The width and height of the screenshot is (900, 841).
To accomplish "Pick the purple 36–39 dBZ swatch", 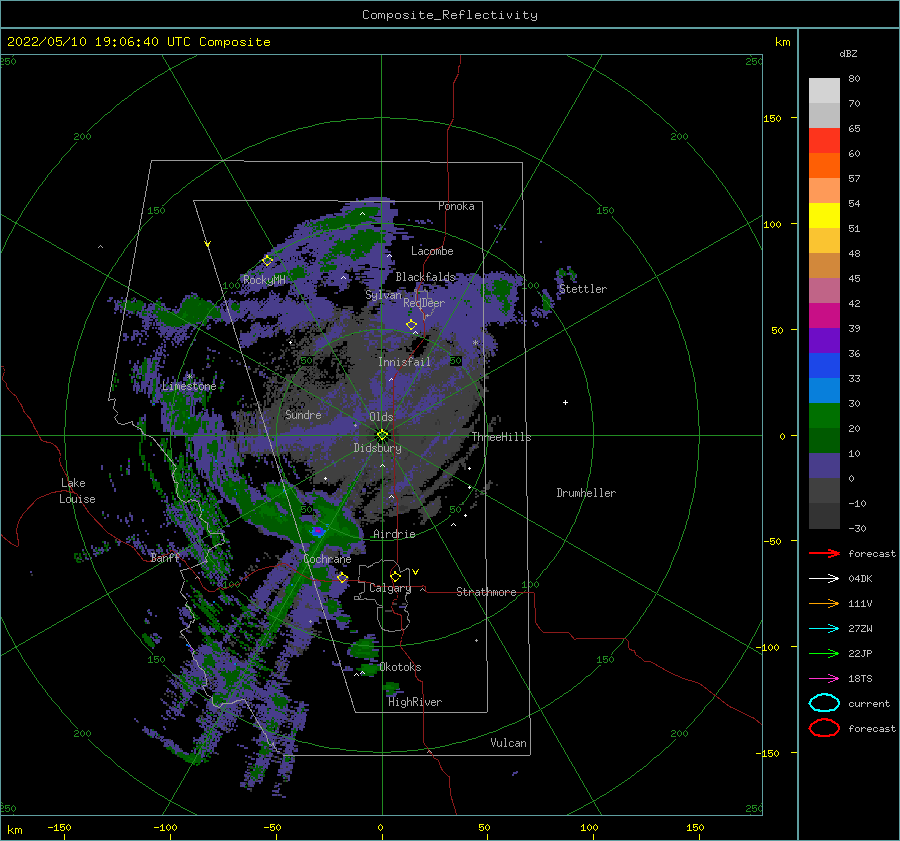I will (824, 341).
